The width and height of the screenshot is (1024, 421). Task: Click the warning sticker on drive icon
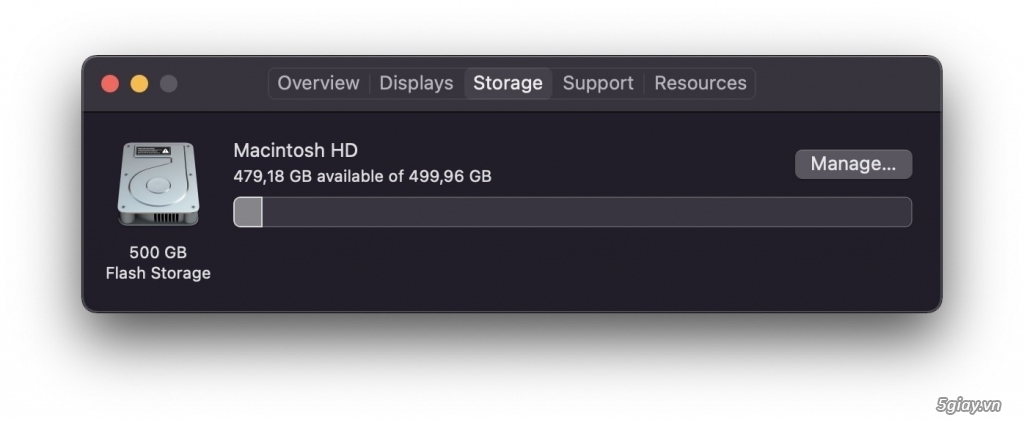click(x=152, y=151)
